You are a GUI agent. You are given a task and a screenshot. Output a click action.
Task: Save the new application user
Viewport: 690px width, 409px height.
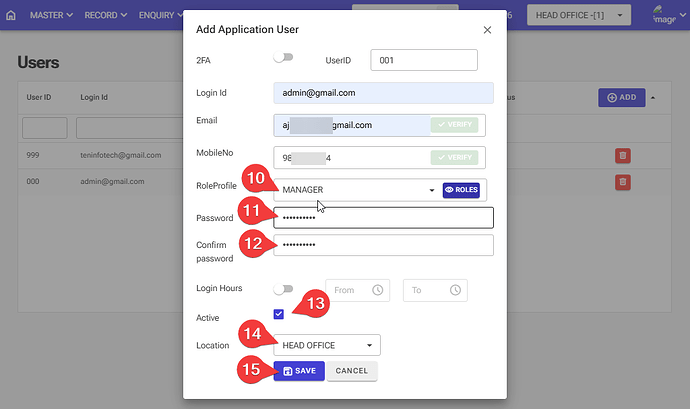pos(298,371)
